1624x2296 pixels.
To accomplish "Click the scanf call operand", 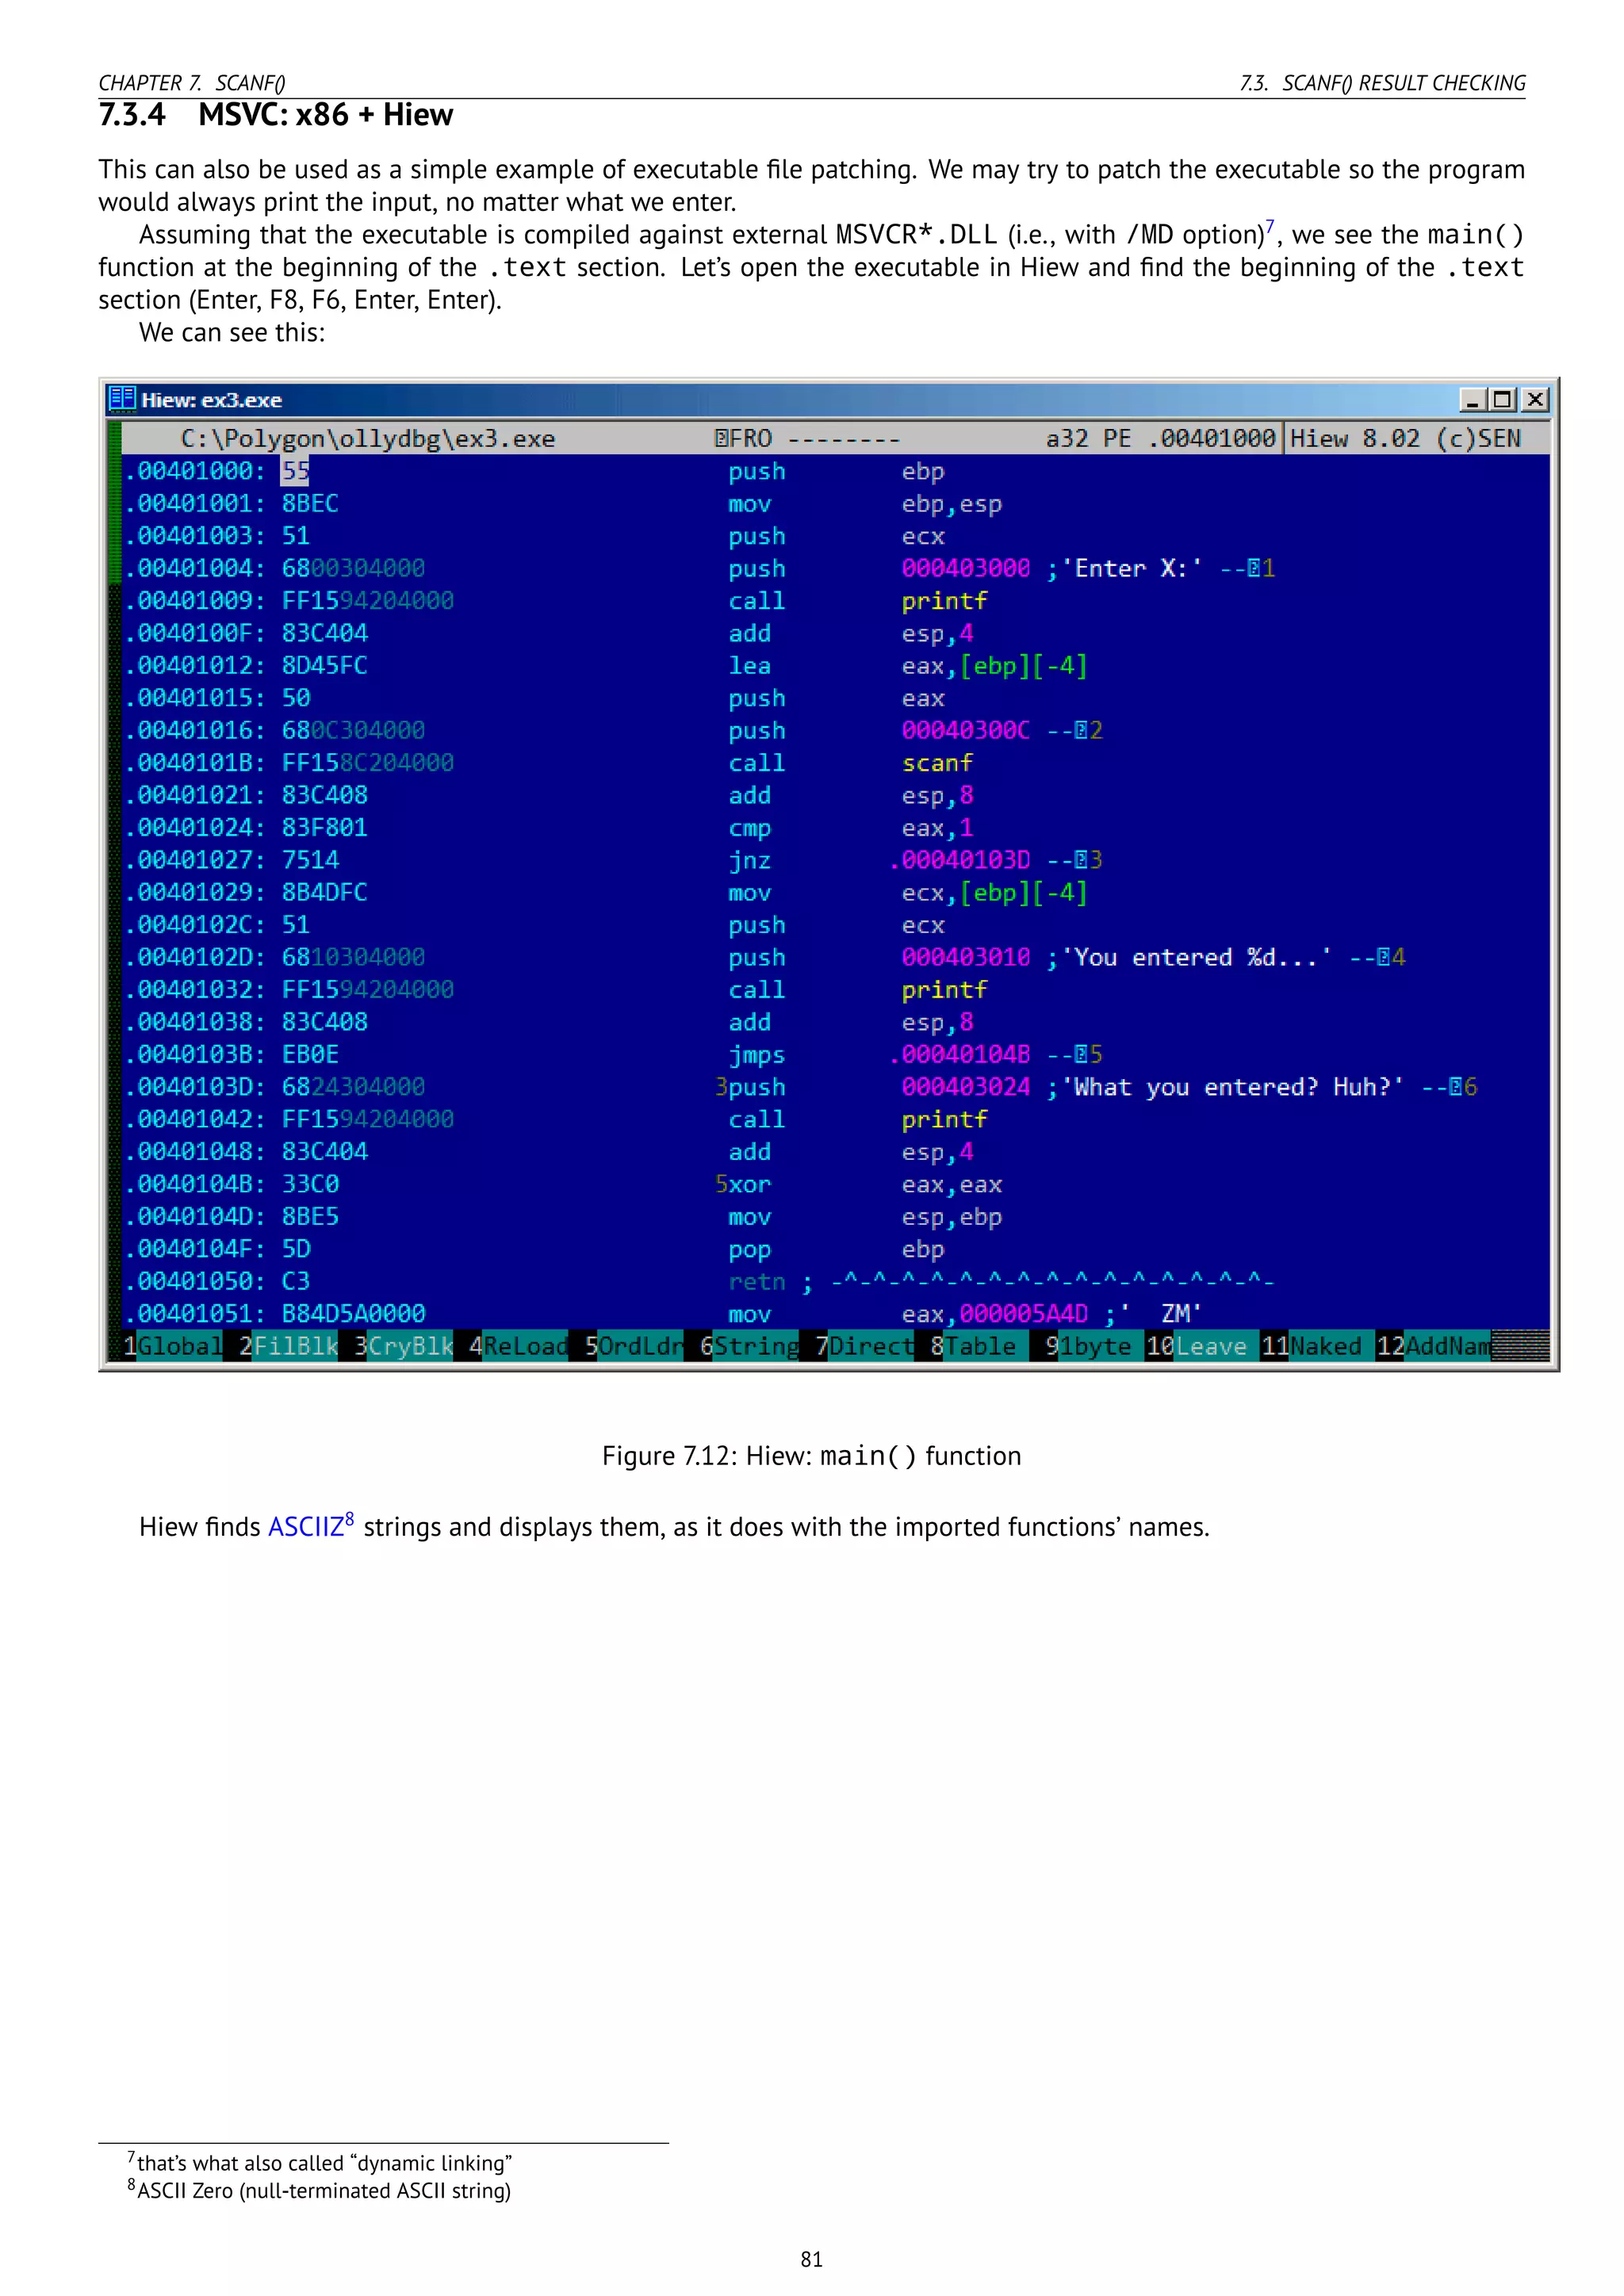I will (x=937, y=763).
